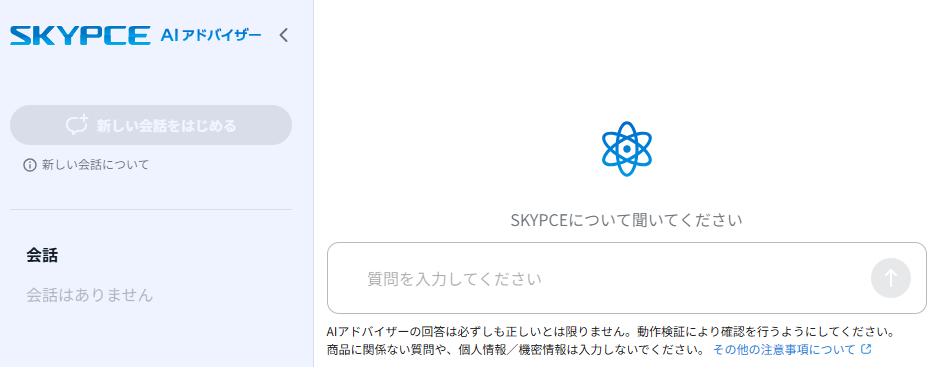The image size is (939, 367).
Task: Click the info circle icon beside 新しい会話について
Action: click(29, 165)
